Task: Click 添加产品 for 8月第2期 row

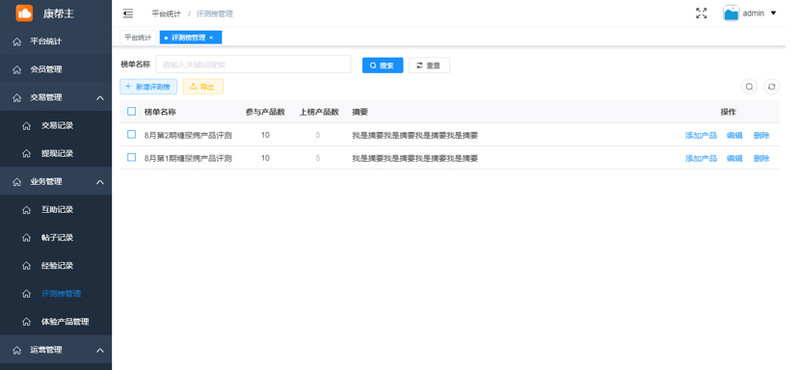Action: click(701, 136)
